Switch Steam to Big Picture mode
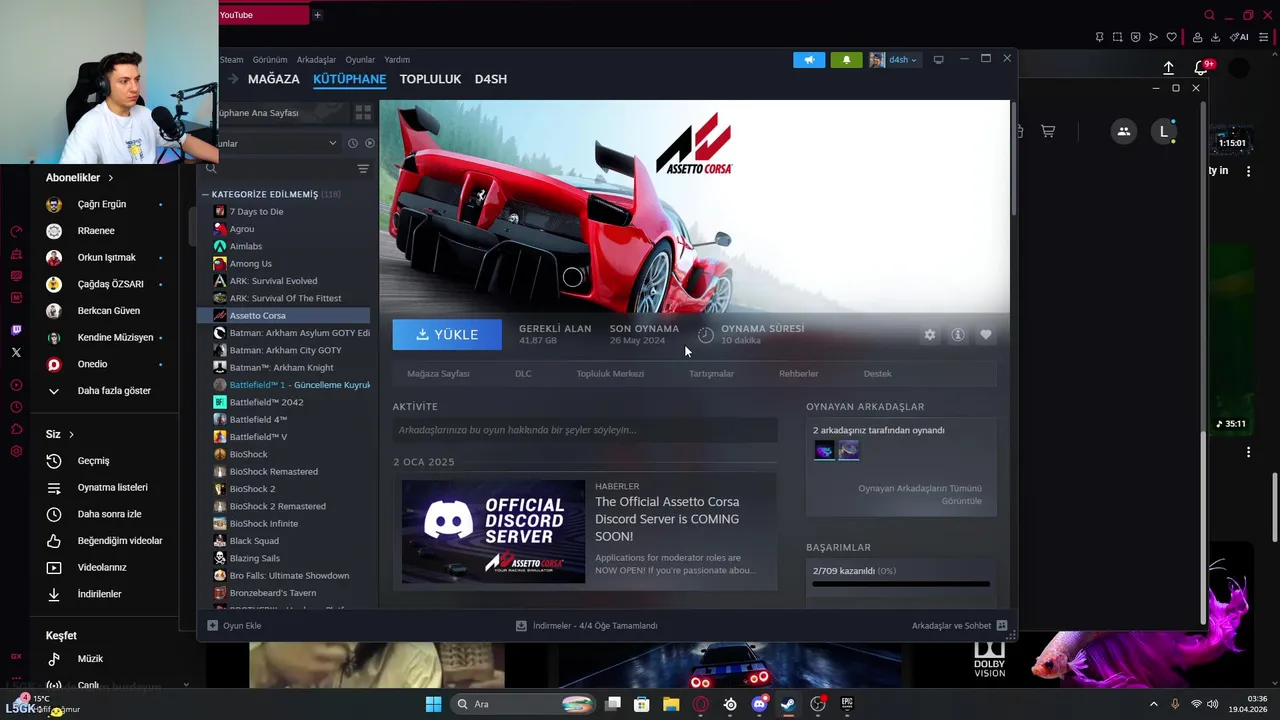Screen dimensions: 1280x720 [938, 60]
